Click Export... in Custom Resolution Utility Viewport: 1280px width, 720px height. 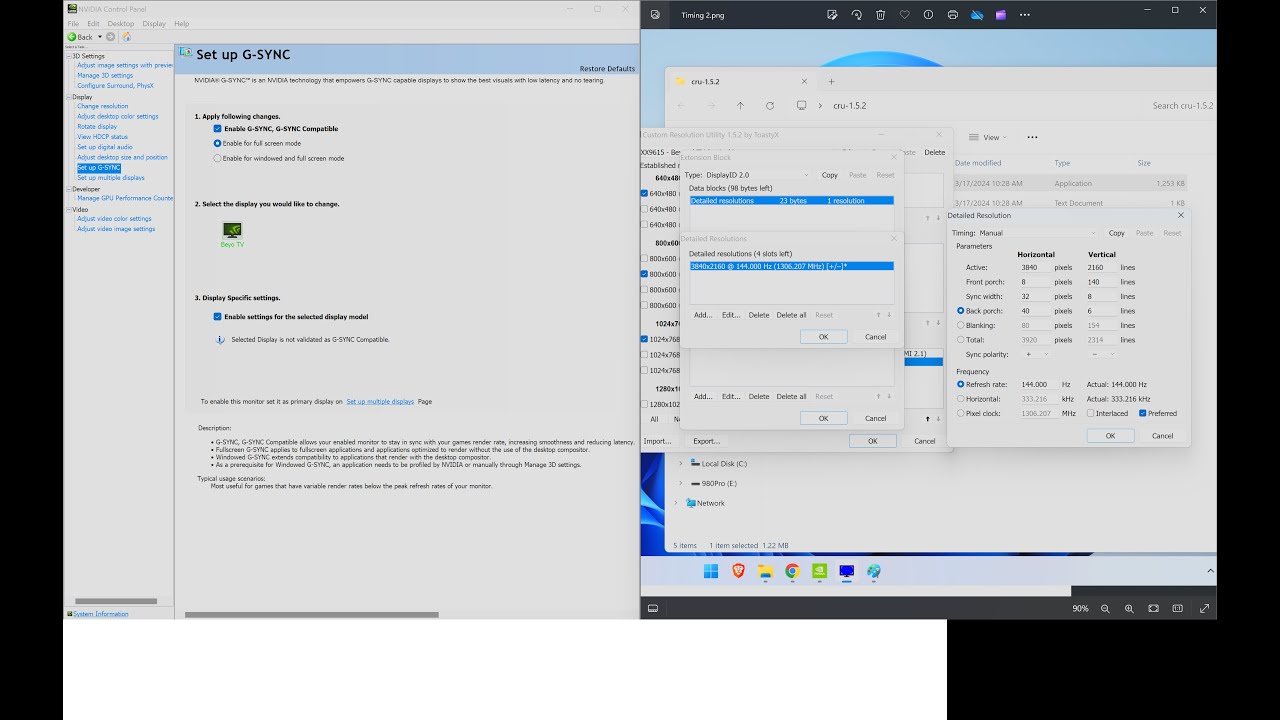tap(706, 441)
